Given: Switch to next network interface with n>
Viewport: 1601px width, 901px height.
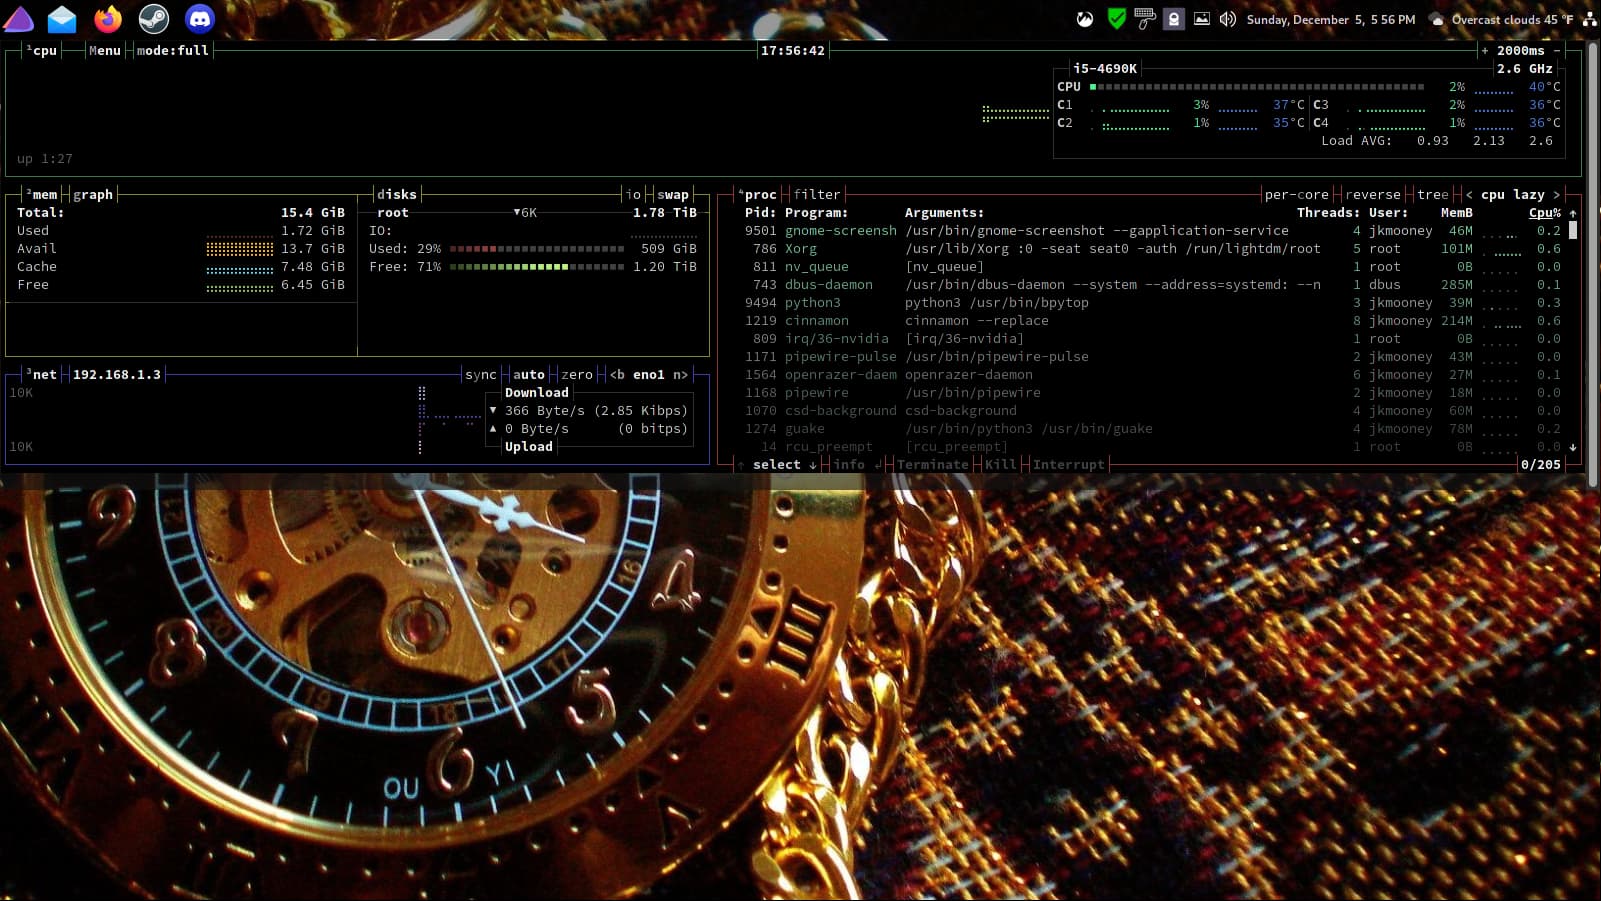Looking at the screenshot, I should (681, 374).
